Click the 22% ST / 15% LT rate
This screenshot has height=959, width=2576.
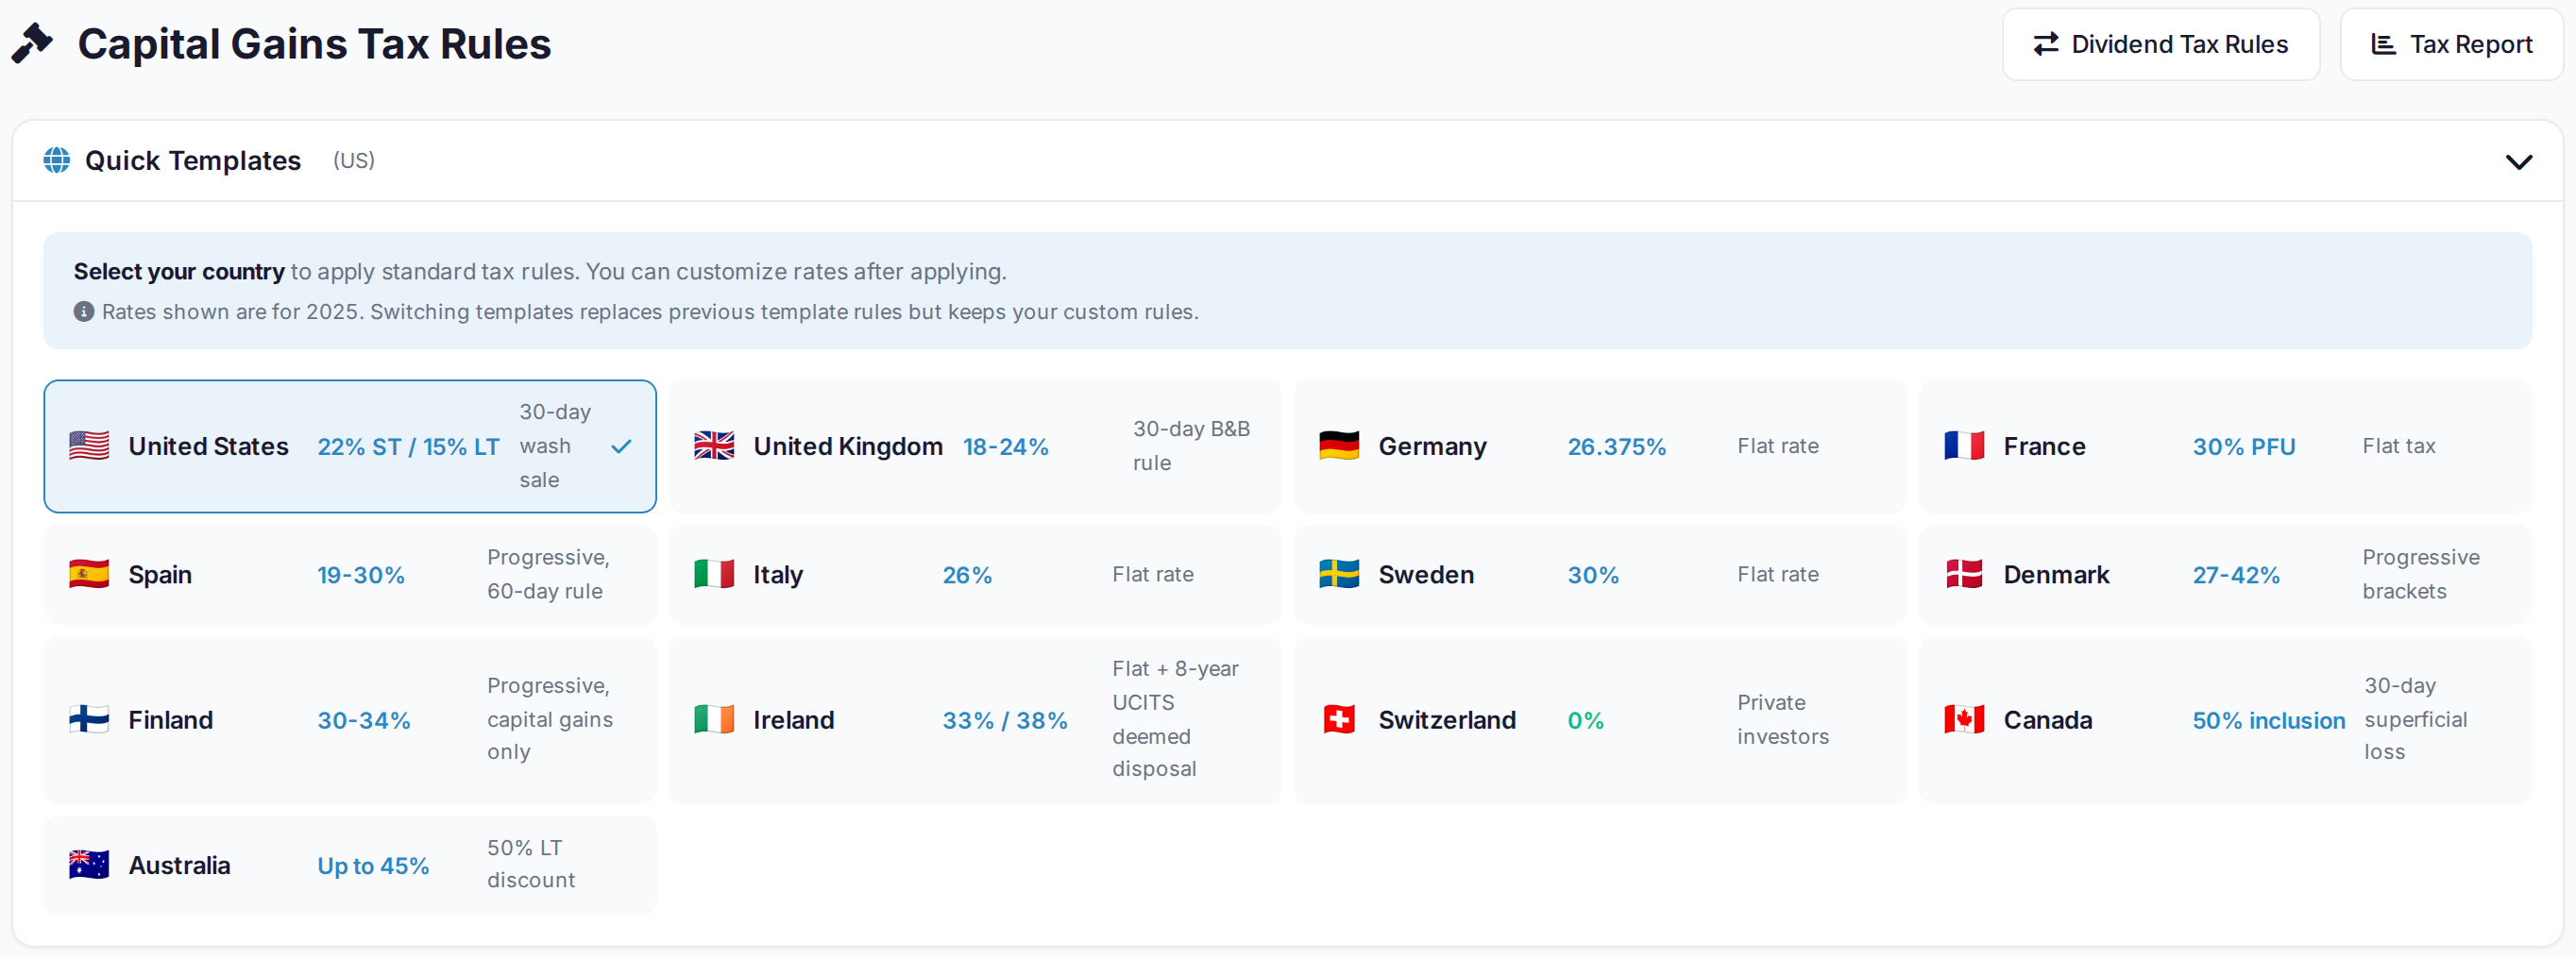pos(408,447)
